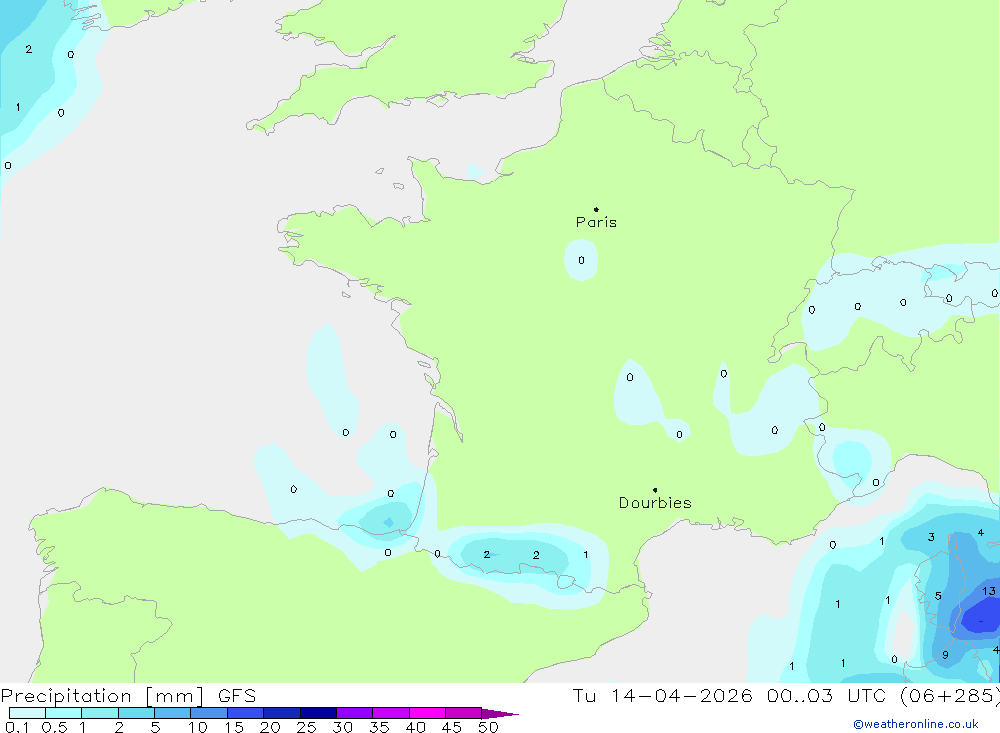Pick the 2–5 mm legend swatch
This screenshot has width=1000, height=733.
[136, 713]
